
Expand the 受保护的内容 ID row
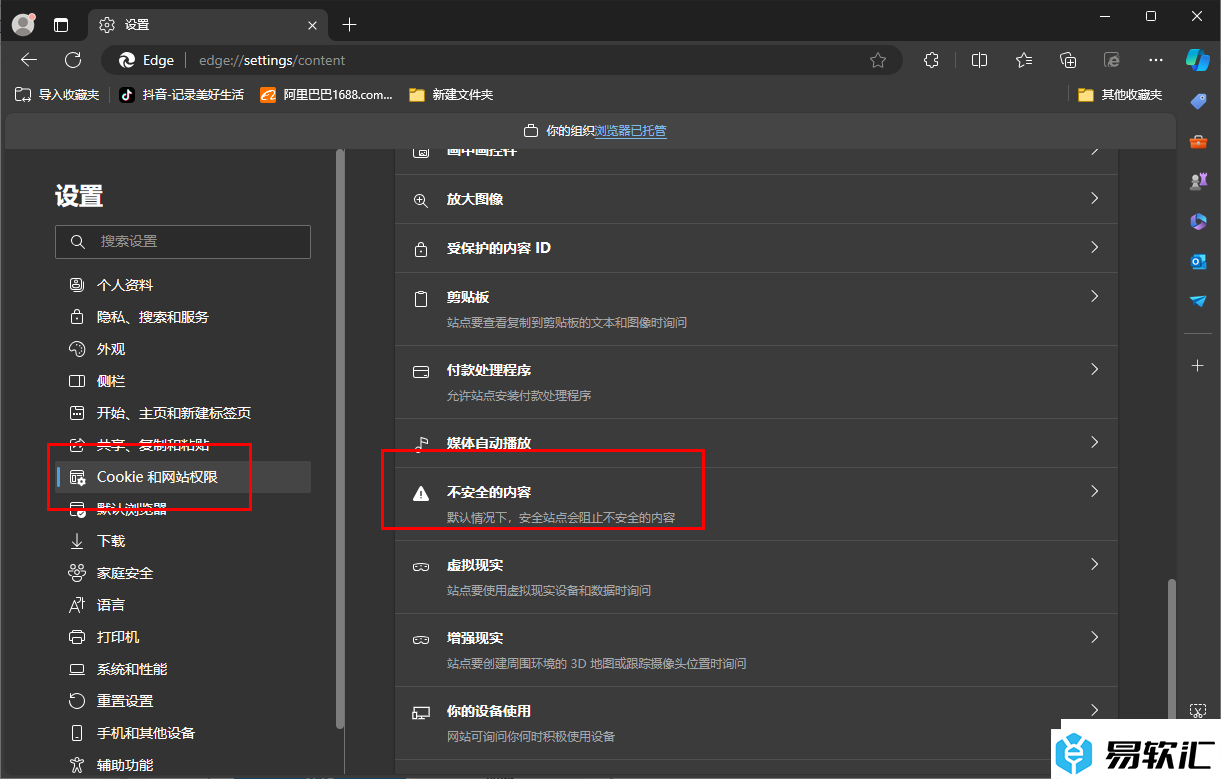pyautogui.click(x=756, y=248)
